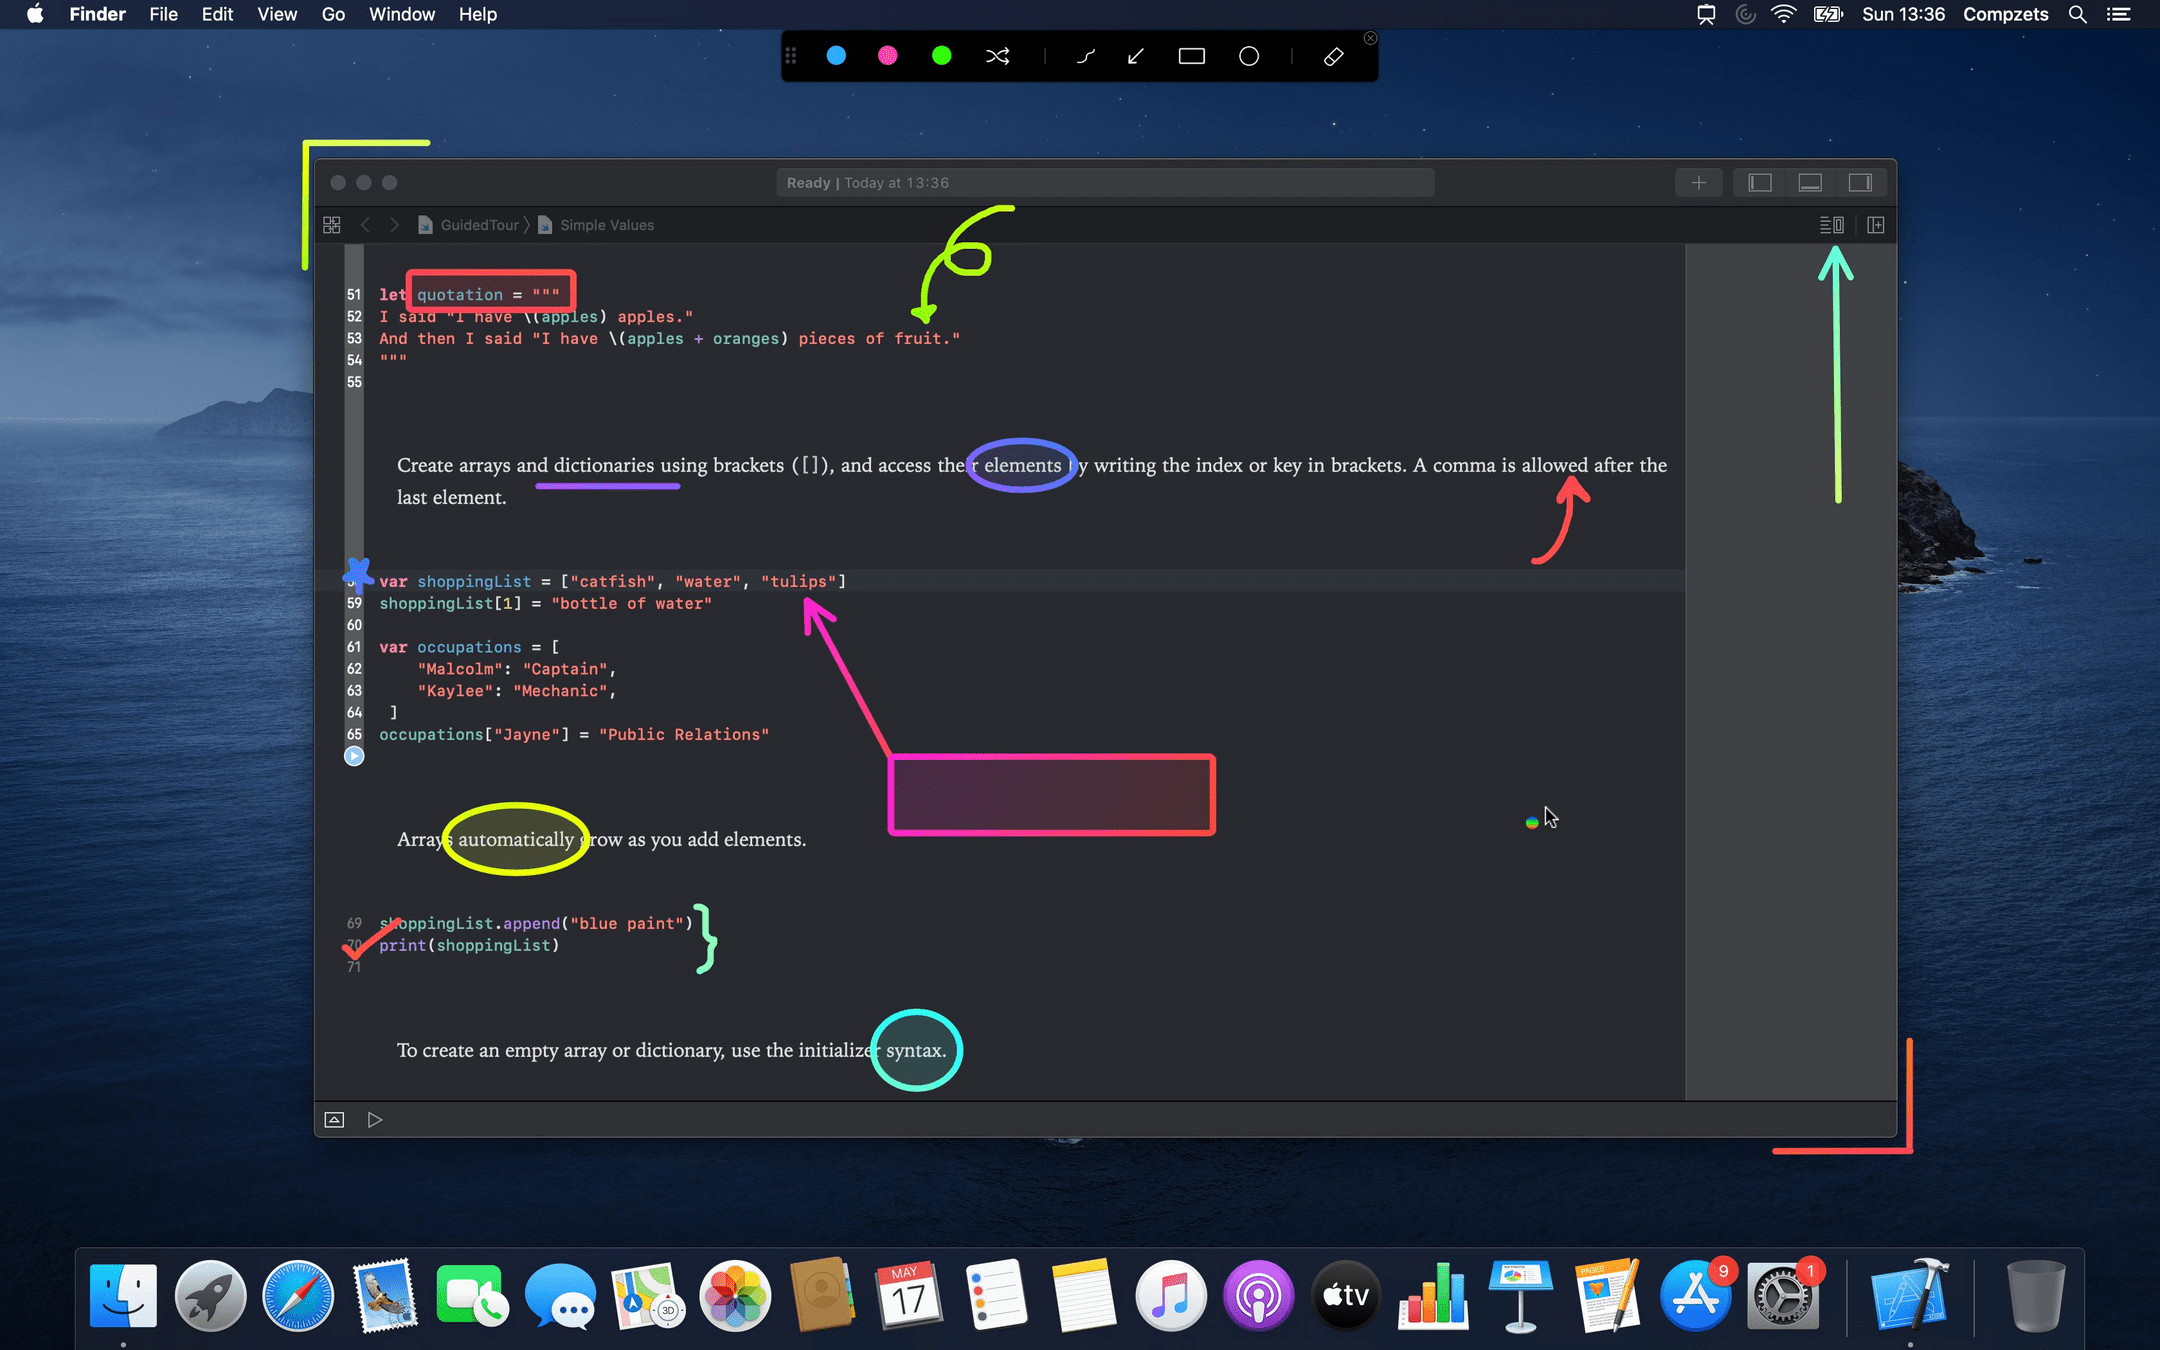The width and height of the screenshot is (2160, 1350).
Task: Select the circle shape tool
Action: click(x=1249, y=57)
